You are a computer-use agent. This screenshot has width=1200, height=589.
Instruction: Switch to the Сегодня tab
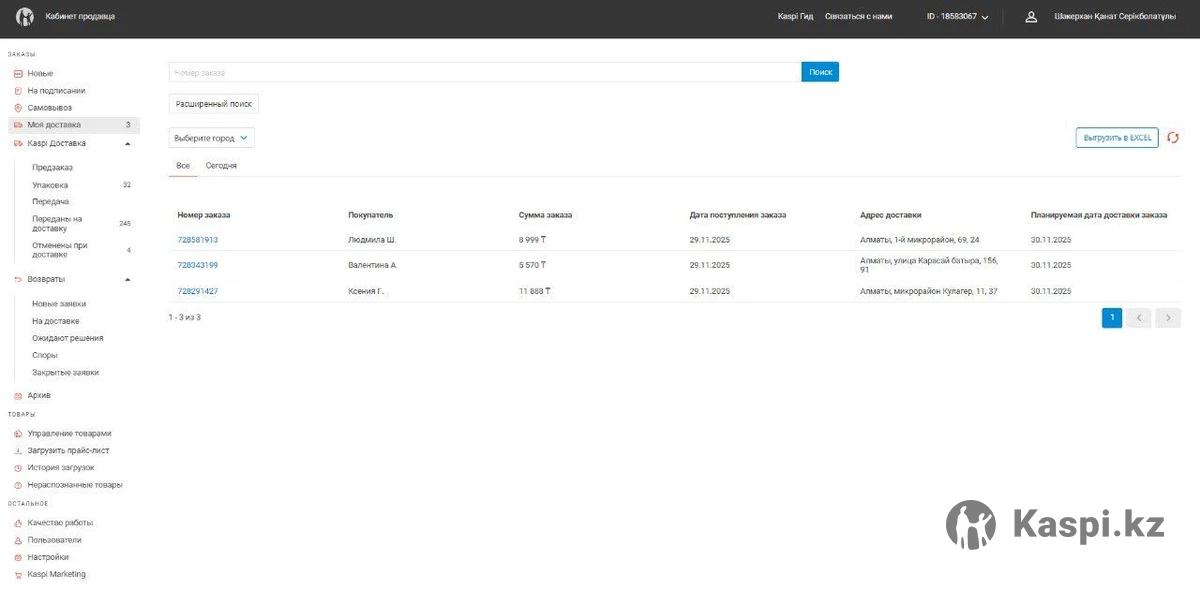pyautogui.click(x=221, y=166)
